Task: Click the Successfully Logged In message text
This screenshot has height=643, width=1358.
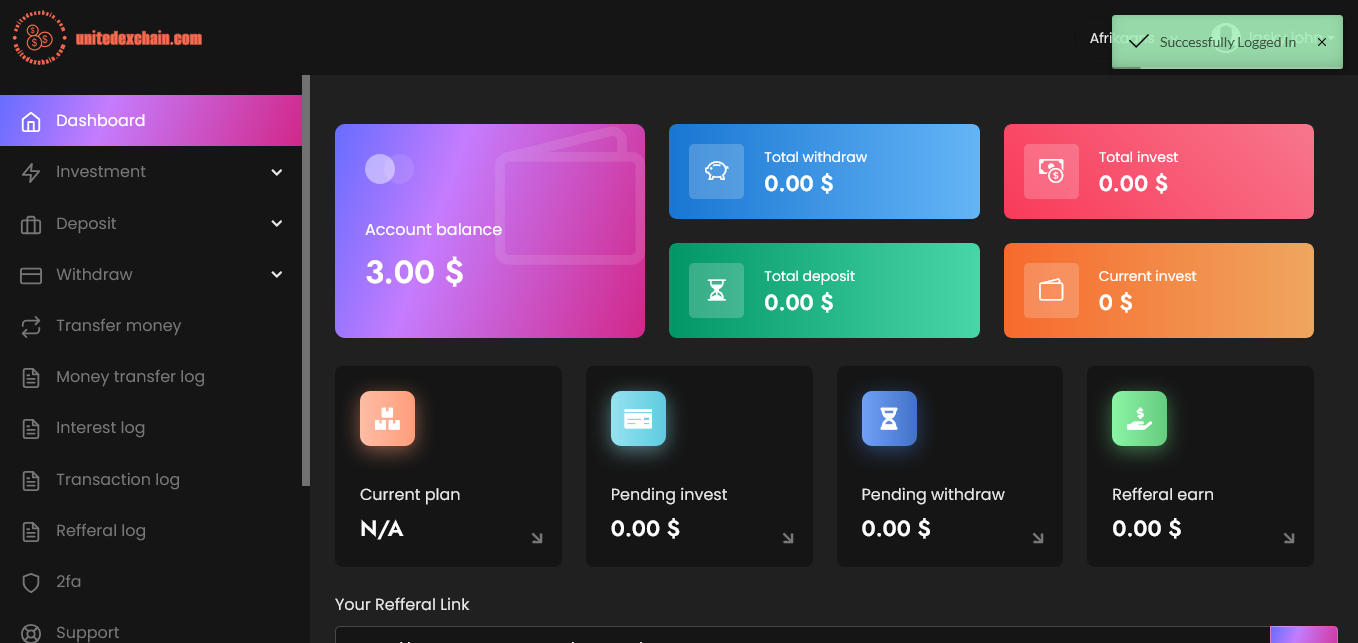Action: click(x=1228, y=42)
